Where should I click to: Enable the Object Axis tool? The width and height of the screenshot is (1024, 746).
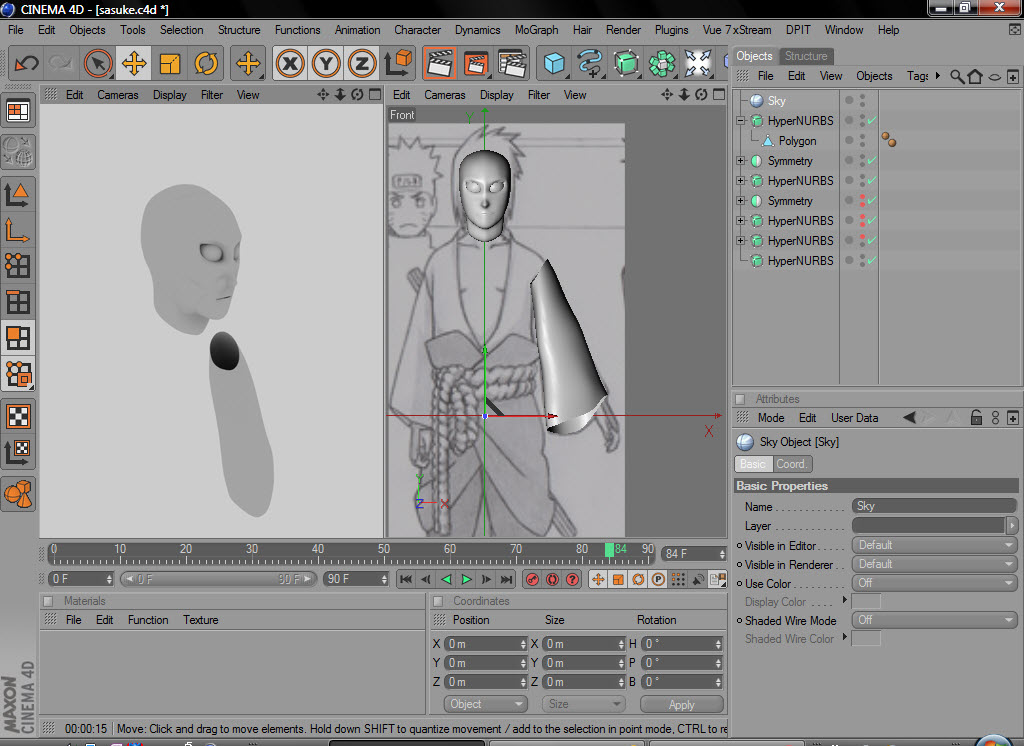click(x=18, y=231)
